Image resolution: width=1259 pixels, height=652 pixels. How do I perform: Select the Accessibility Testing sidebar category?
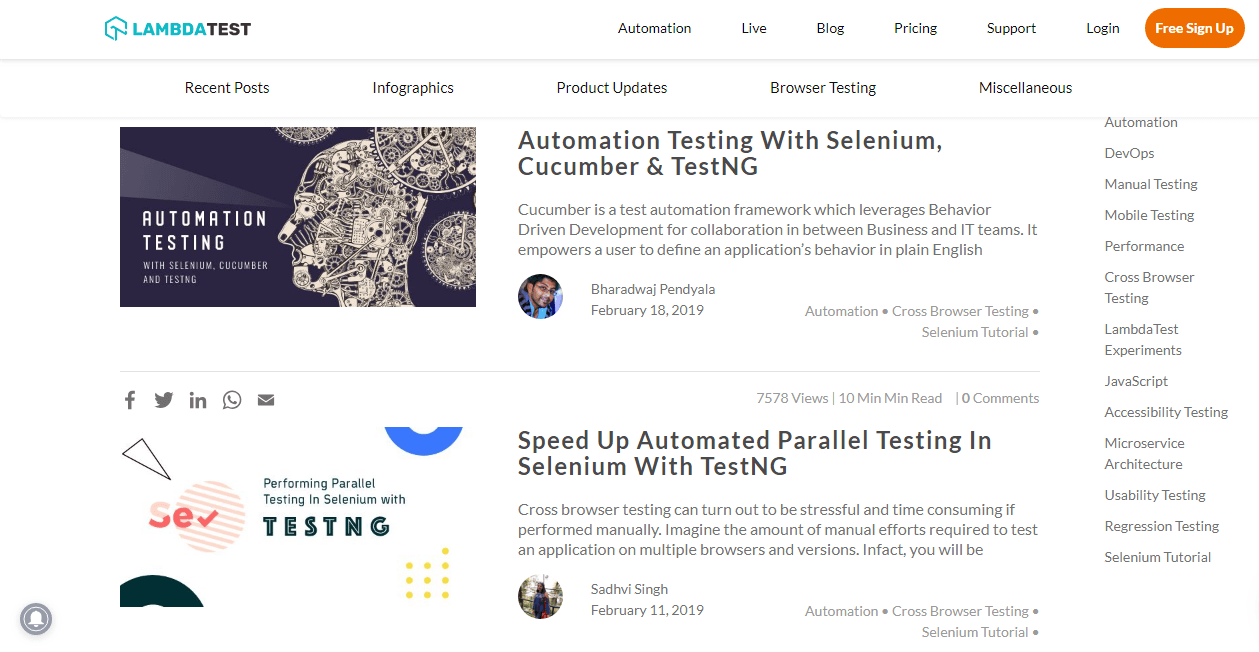pos(1166,412)
